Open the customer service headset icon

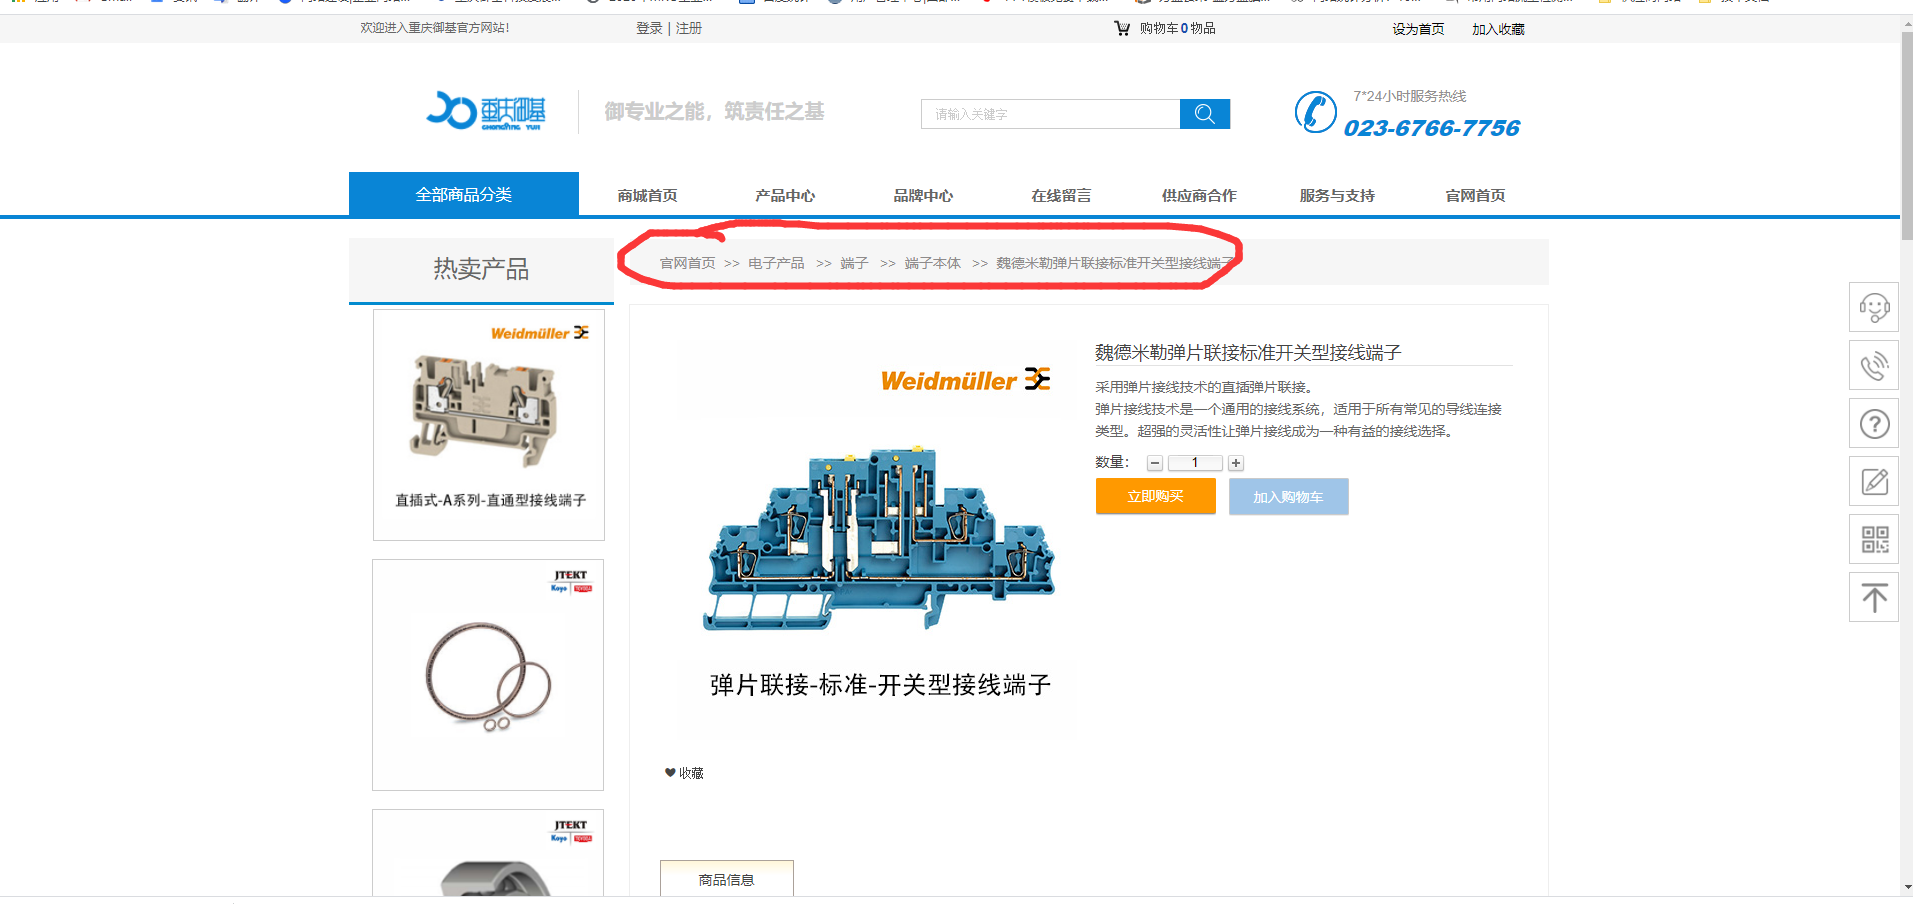click(x=1874, y=307)
